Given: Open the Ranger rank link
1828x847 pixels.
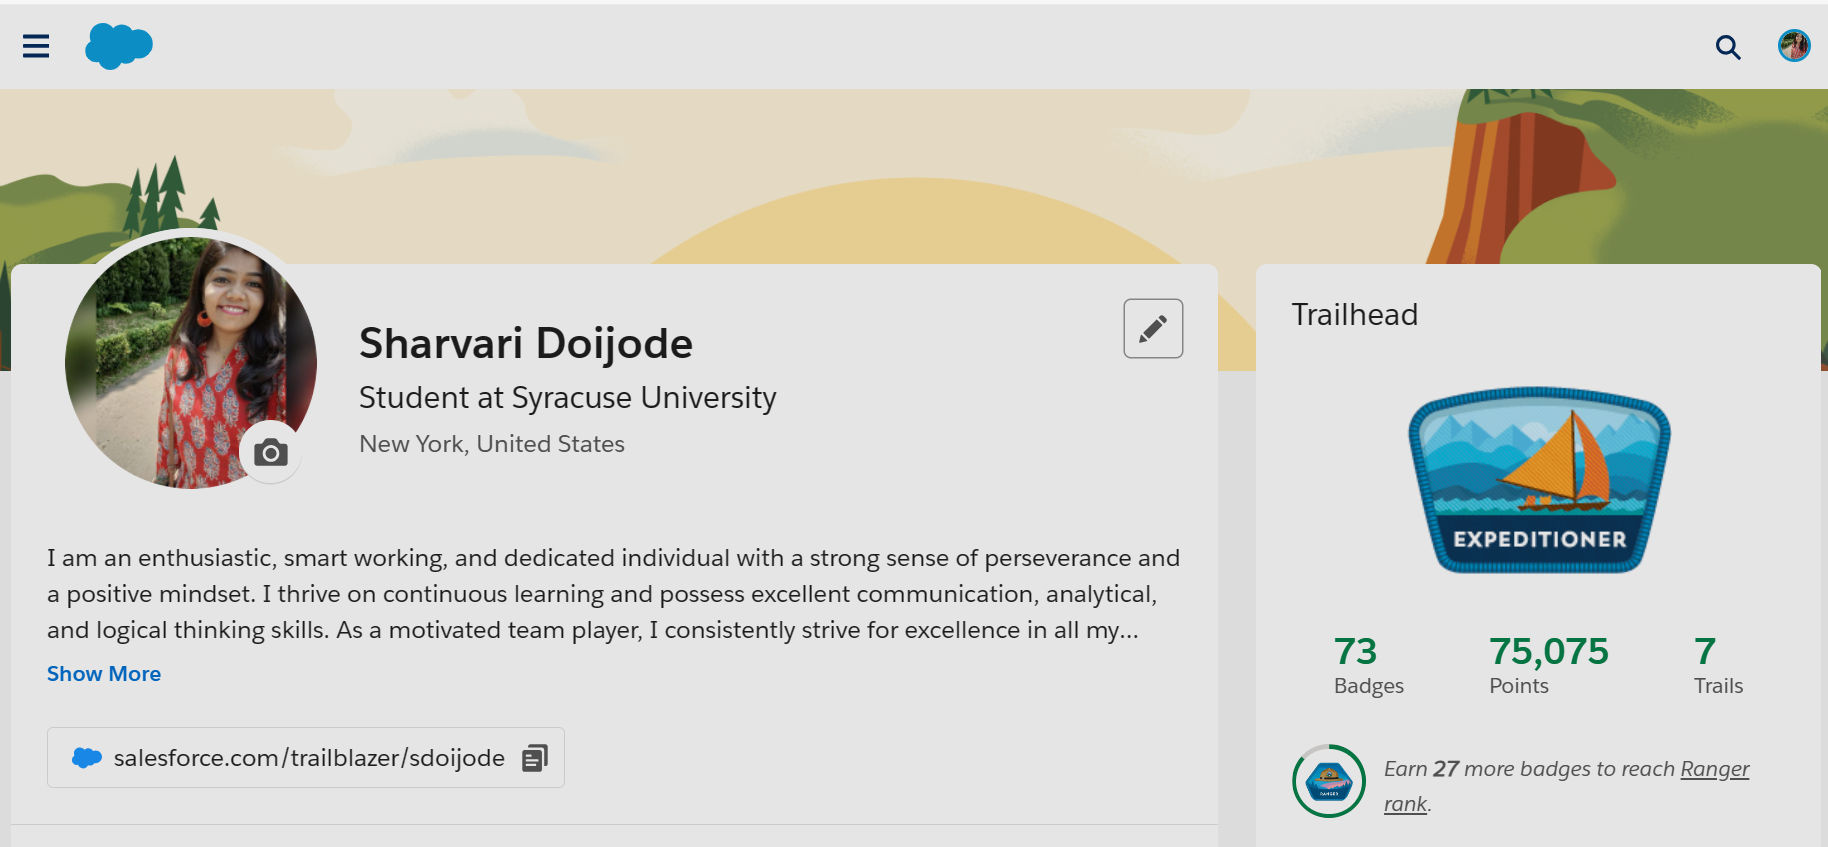Looking at the screenshot, I should (x=1714, y=769).
